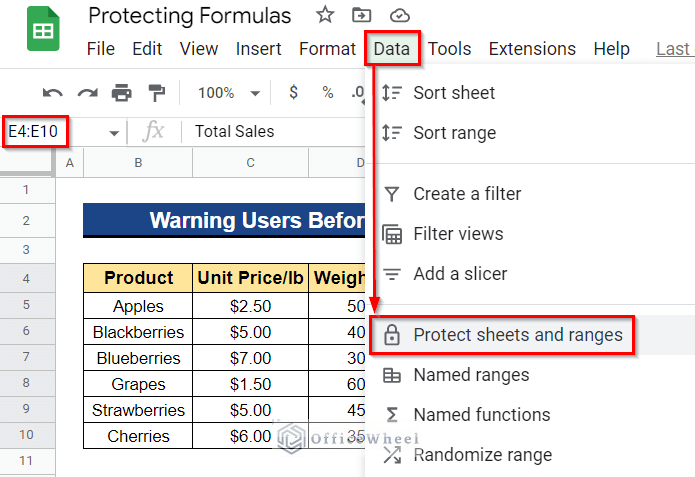Select Protect sheets and ranges
The height and width of the screenshot is (477, 695).
[x=531, y=335]
